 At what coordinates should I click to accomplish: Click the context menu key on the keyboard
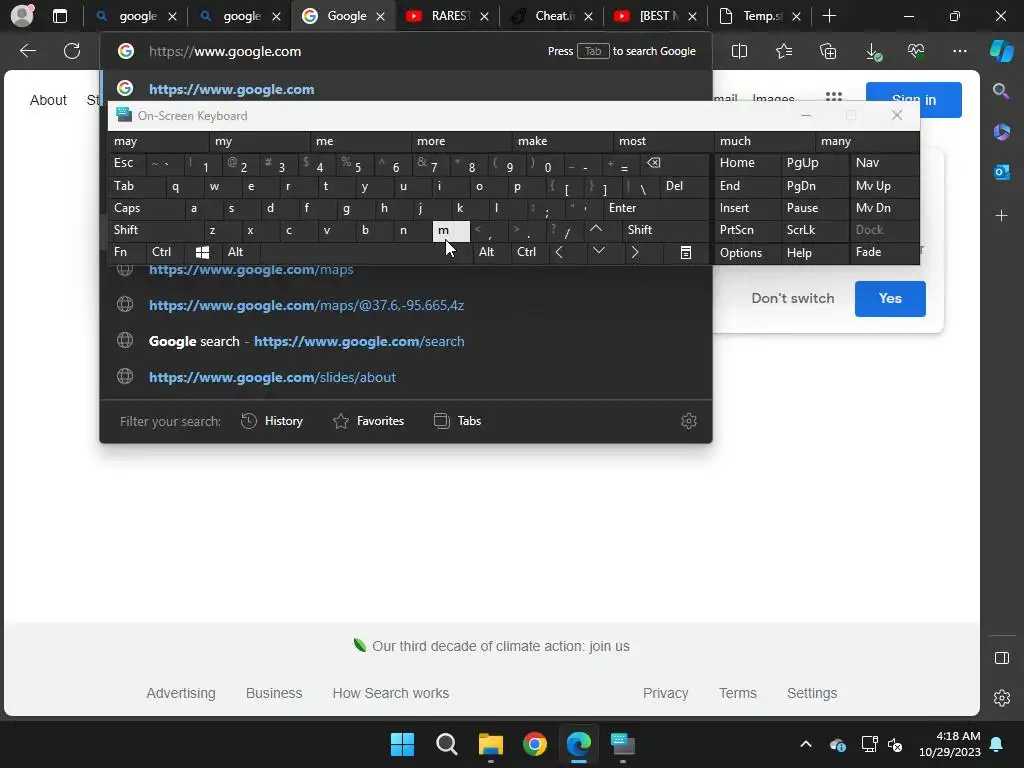pos(685,252)
